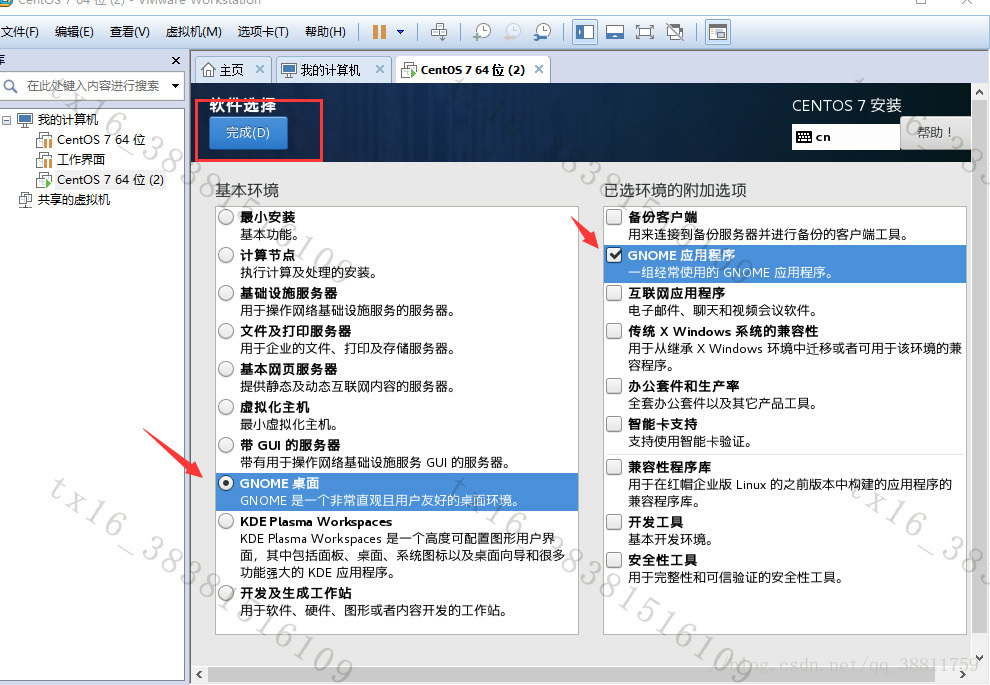Select the GNOME 桌面 radio button
The height and width of the screenshot is (685, 990).
point(226,483)
